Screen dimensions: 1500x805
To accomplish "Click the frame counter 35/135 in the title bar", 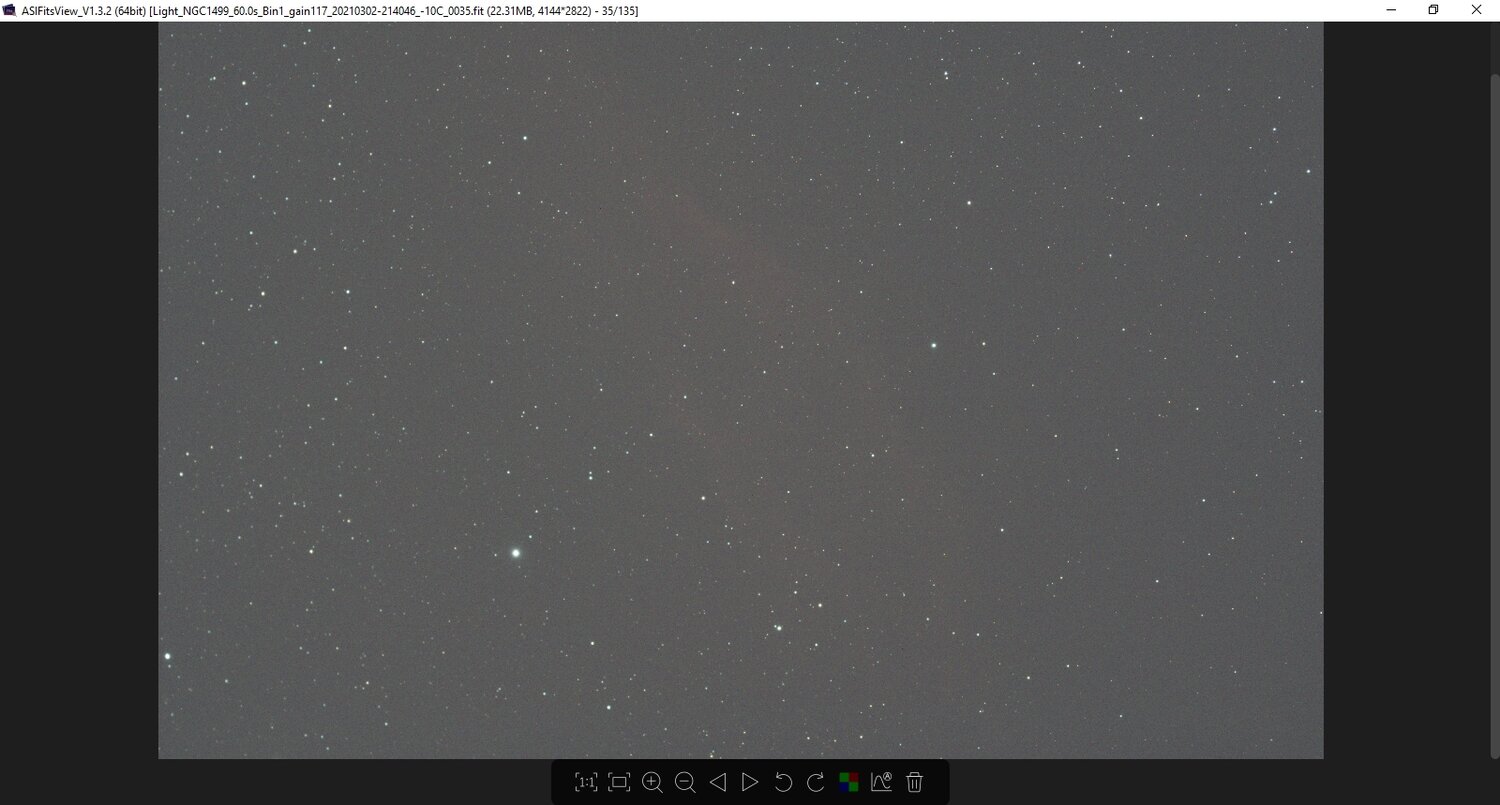I will point(616,10).
